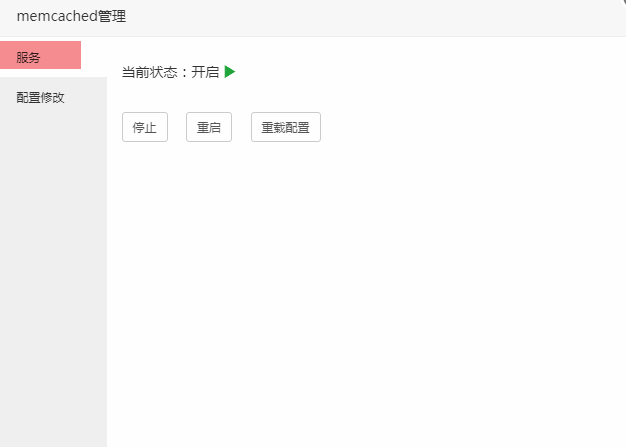Image resolution: width=626 pixels, height=447 pixels.
Task: Click the 当前状态：开启 status text
Action: pos(170,72)
